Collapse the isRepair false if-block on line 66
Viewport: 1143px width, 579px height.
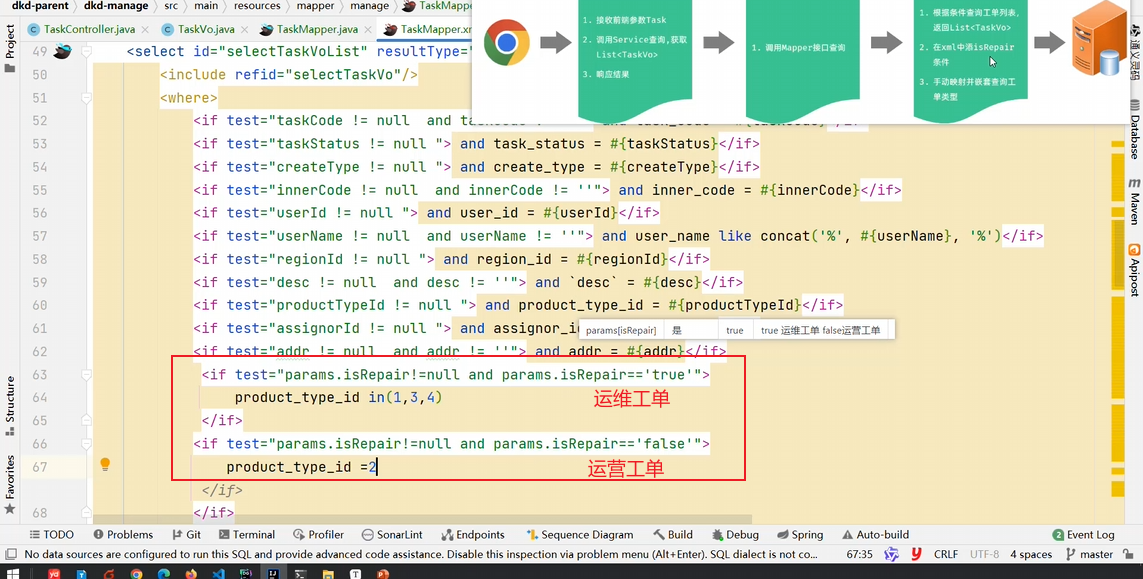click(x=86, y=443)
